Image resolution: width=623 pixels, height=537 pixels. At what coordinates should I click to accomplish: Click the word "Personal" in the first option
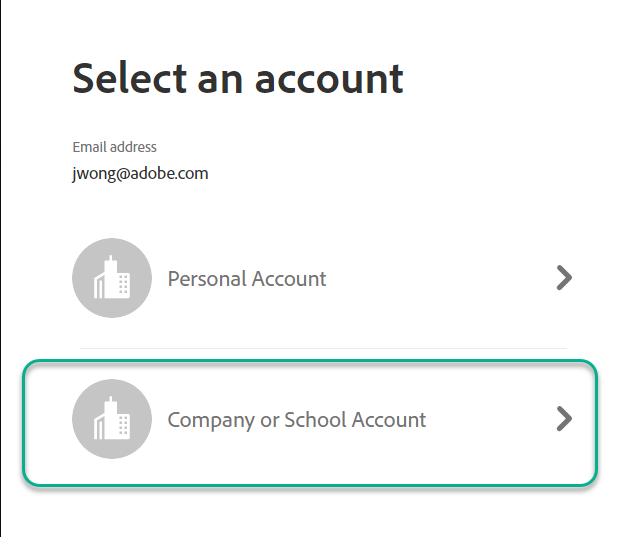205,279
